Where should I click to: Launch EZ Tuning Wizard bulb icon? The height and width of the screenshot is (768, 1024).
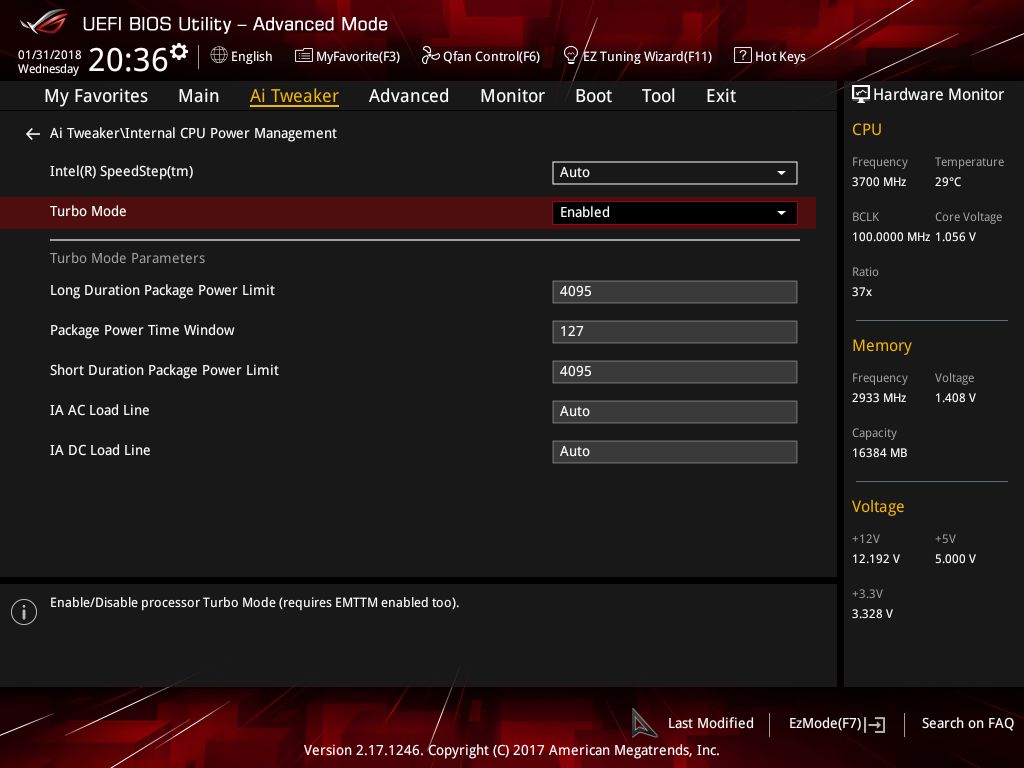pyautogui.click(x=571, y=56)
